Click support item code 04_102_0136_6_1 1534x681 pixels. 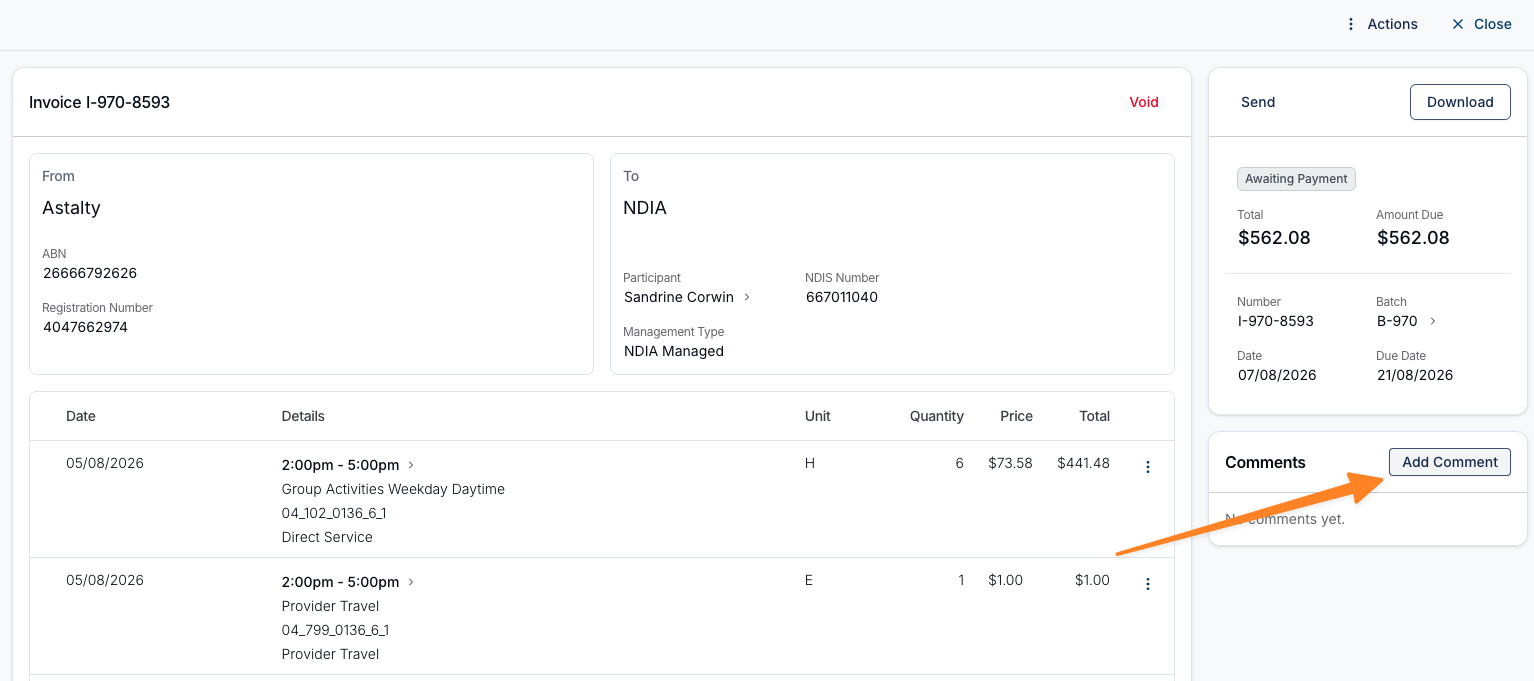pos(334,513)
